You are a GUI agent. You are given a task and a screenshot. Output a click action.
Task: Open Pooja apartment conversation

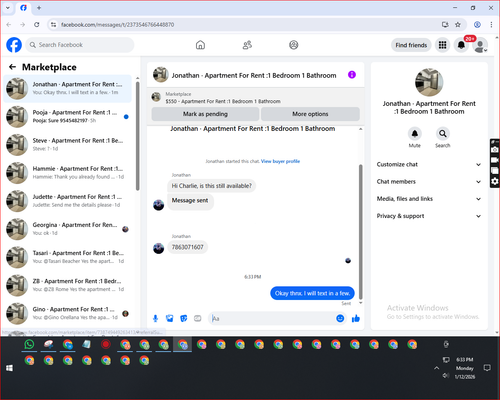tap(68, 116)
